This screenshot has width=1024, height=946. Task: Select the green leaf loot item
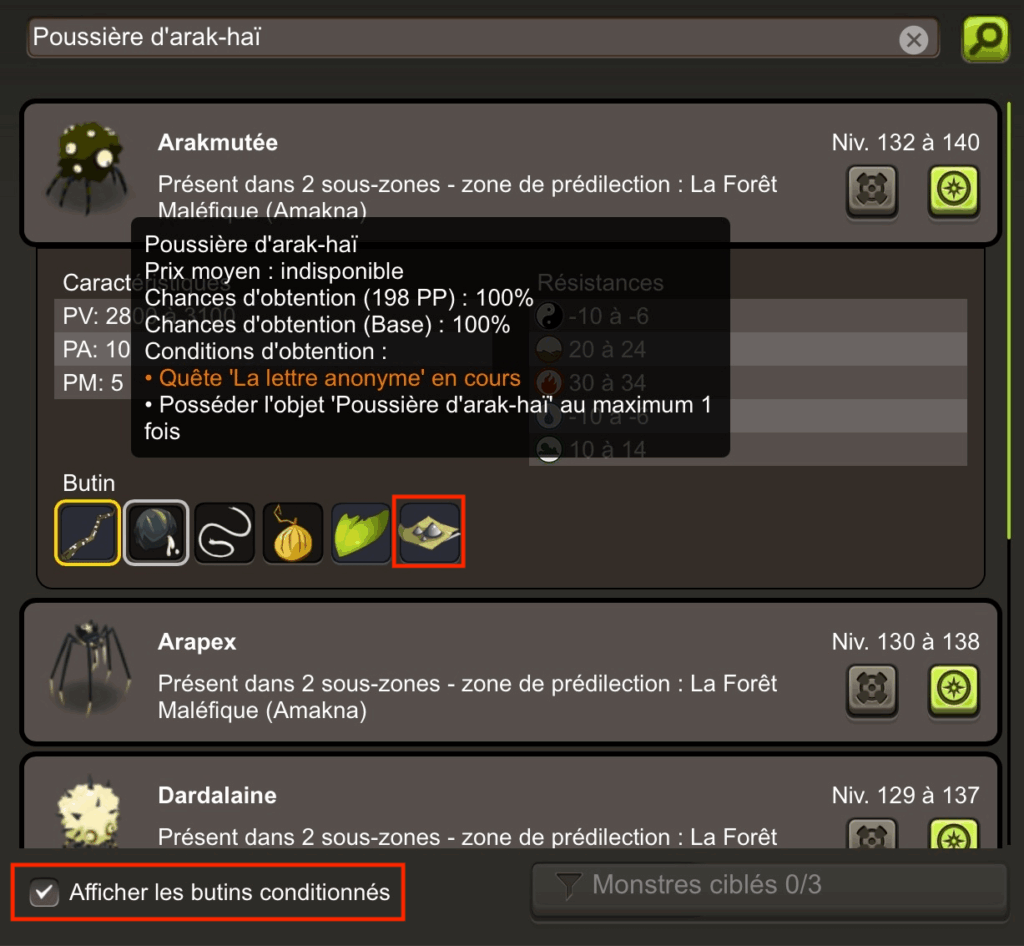click(361, 533)
